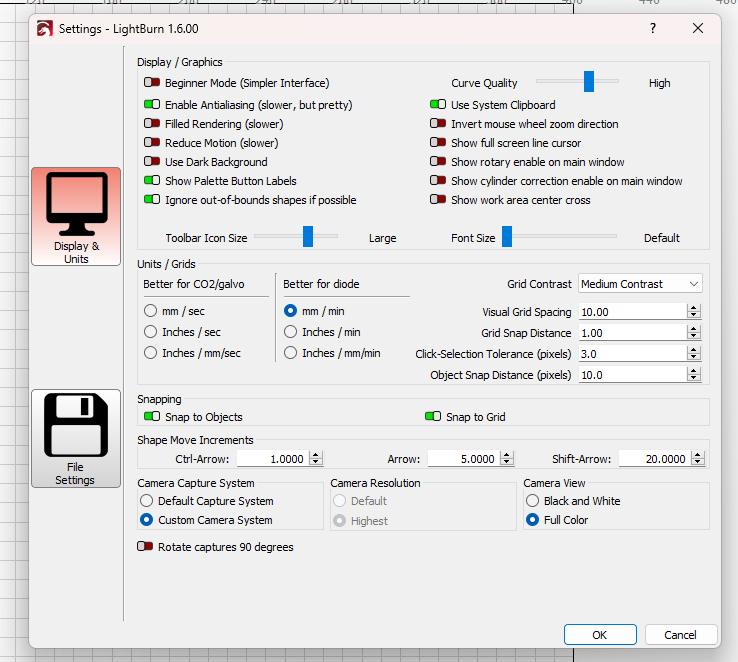The height and width of the screenshot is (662, 738).
Task: Toggle Use System Clipboard
Action: (x=438, y=104)
